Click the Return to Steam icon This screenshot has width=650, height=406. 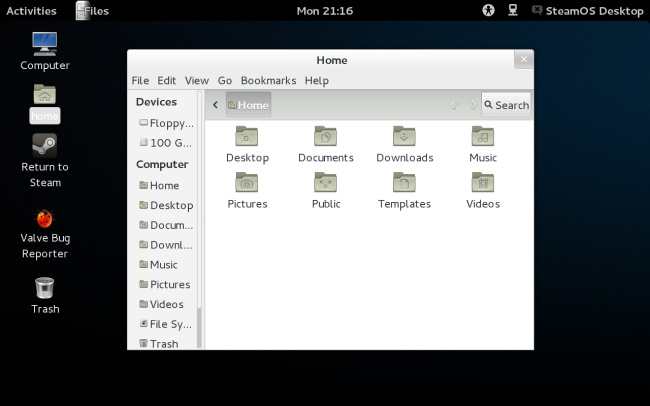pos(45,146)
